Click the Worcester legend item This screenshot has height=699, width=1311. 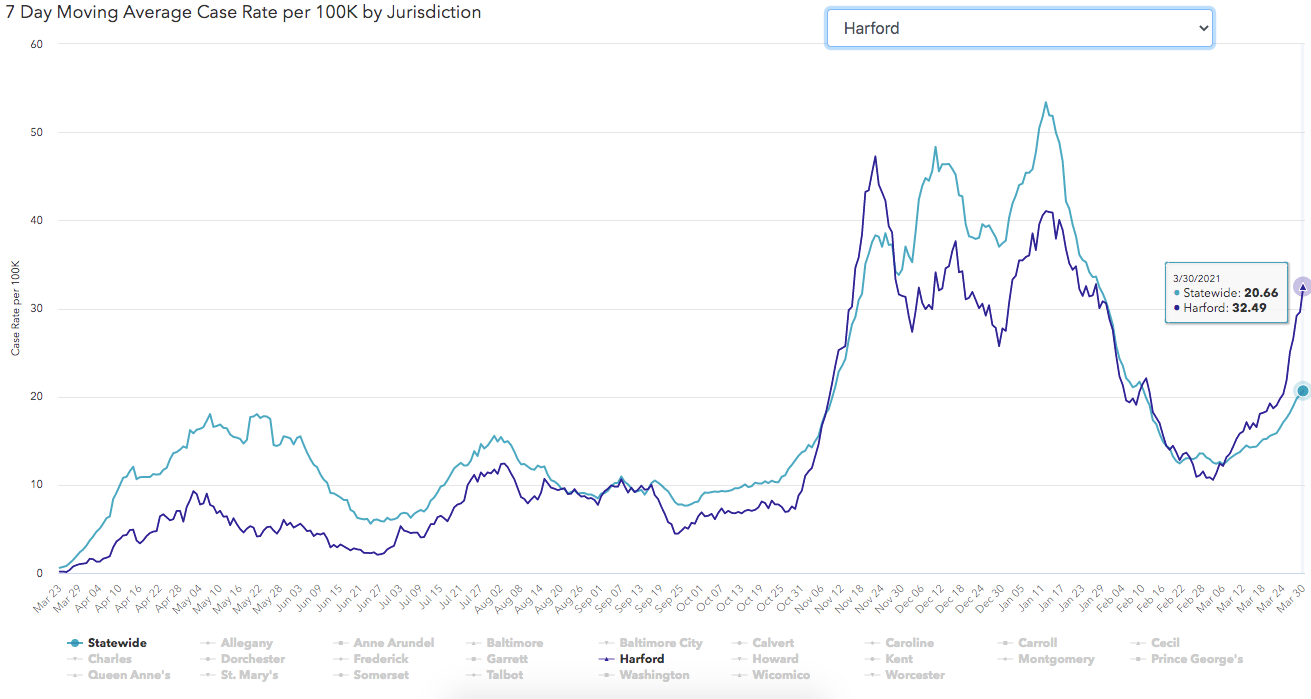click(x=915, y=675)
